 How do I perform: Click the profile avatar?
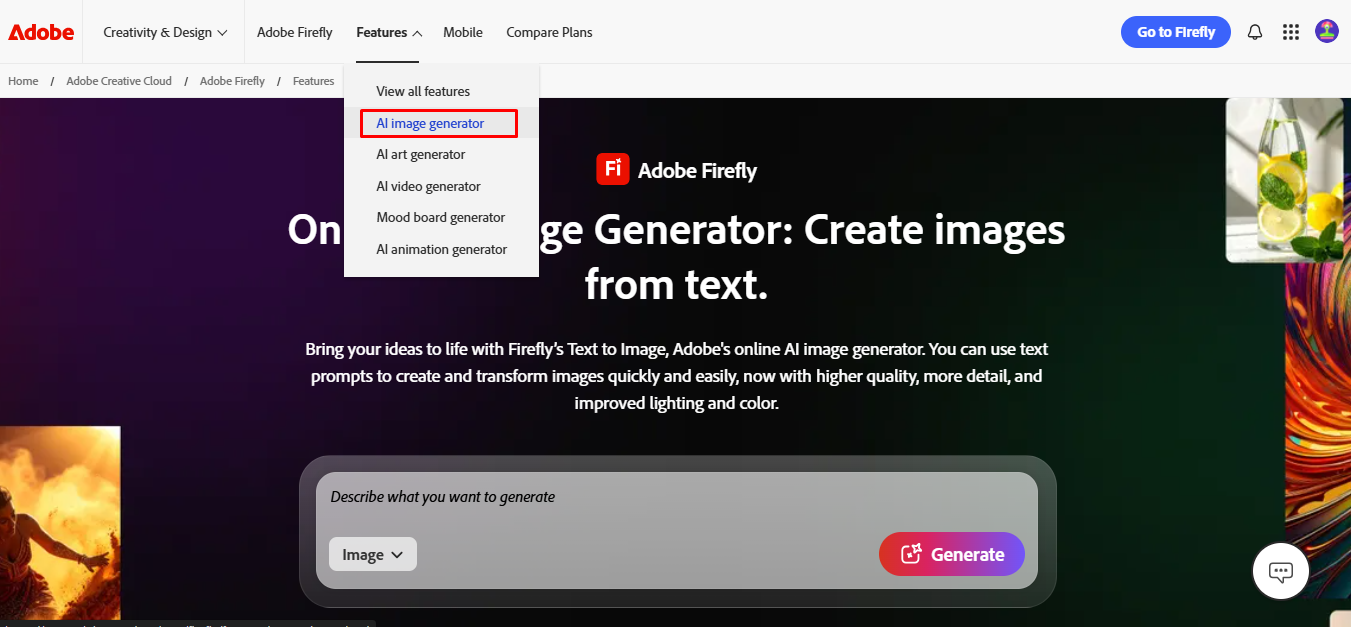pos(1326,31)
